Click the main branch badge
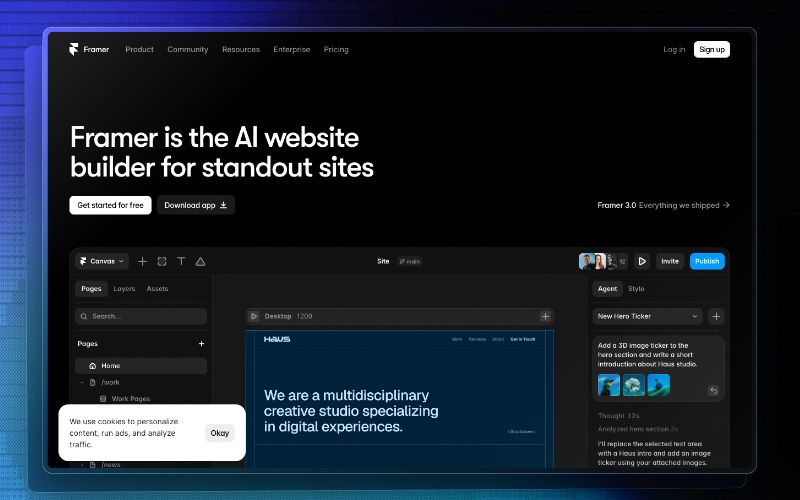This screenshot has width=800, height=500. (410, 261)
